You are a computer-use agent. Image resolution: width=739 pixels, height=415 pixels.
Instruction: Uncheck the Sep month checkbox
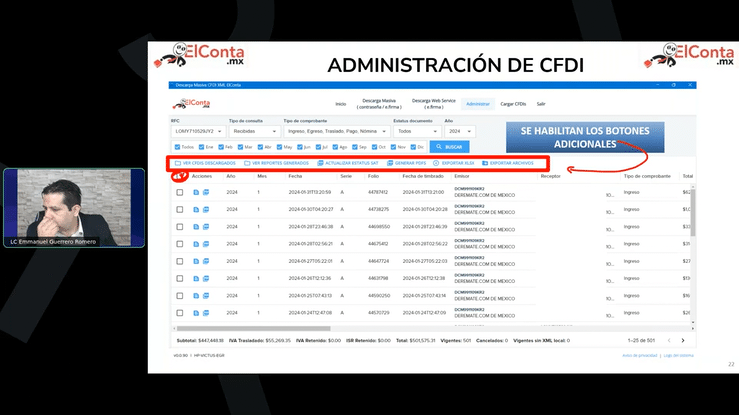pyautogui.click(x=355, y=147)
